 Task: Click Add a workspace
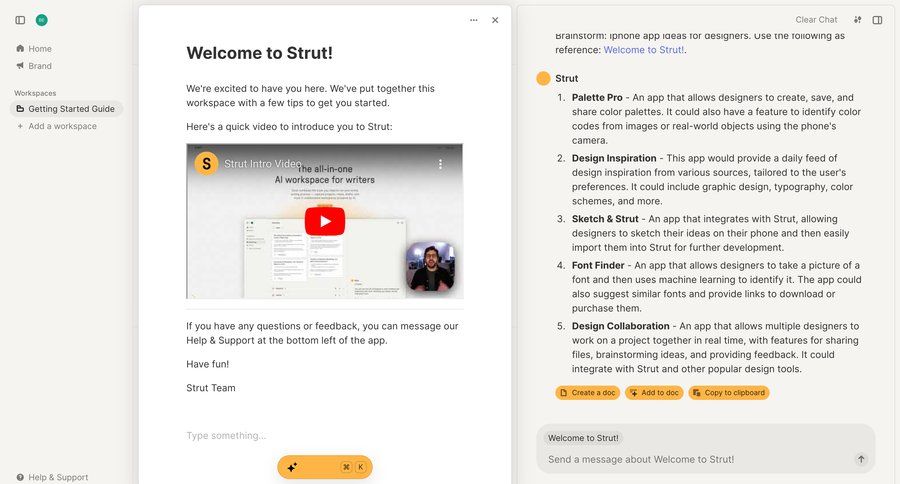(x=62, y=127)
